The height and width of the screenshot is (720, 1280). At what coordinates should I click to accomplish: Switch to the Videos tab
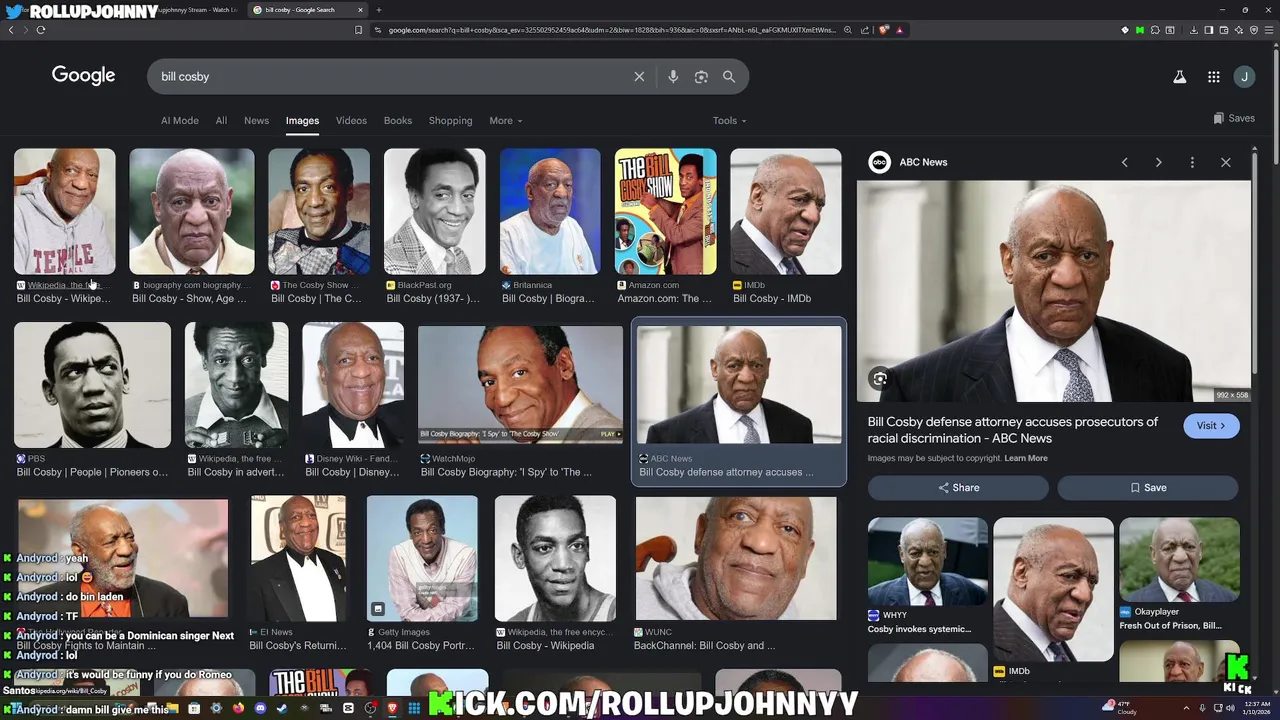[x=351, y=121]
